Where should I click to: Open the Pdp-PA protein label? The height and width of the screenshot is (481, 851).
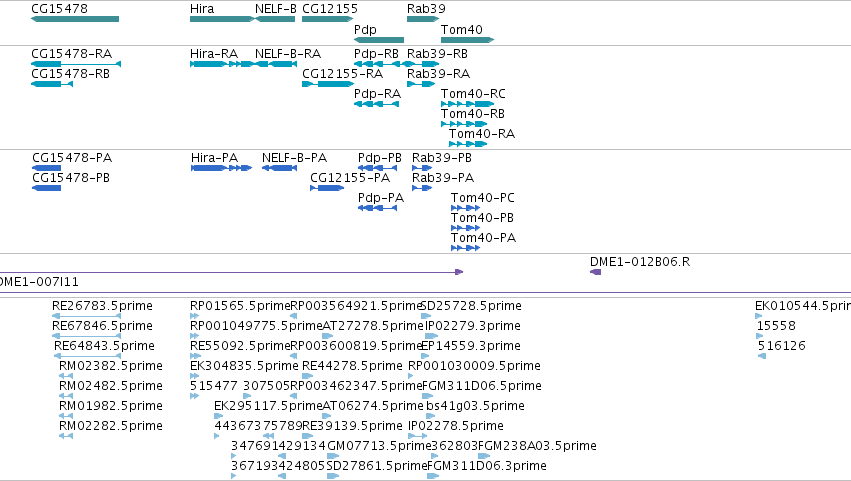(x=381, y=198)
